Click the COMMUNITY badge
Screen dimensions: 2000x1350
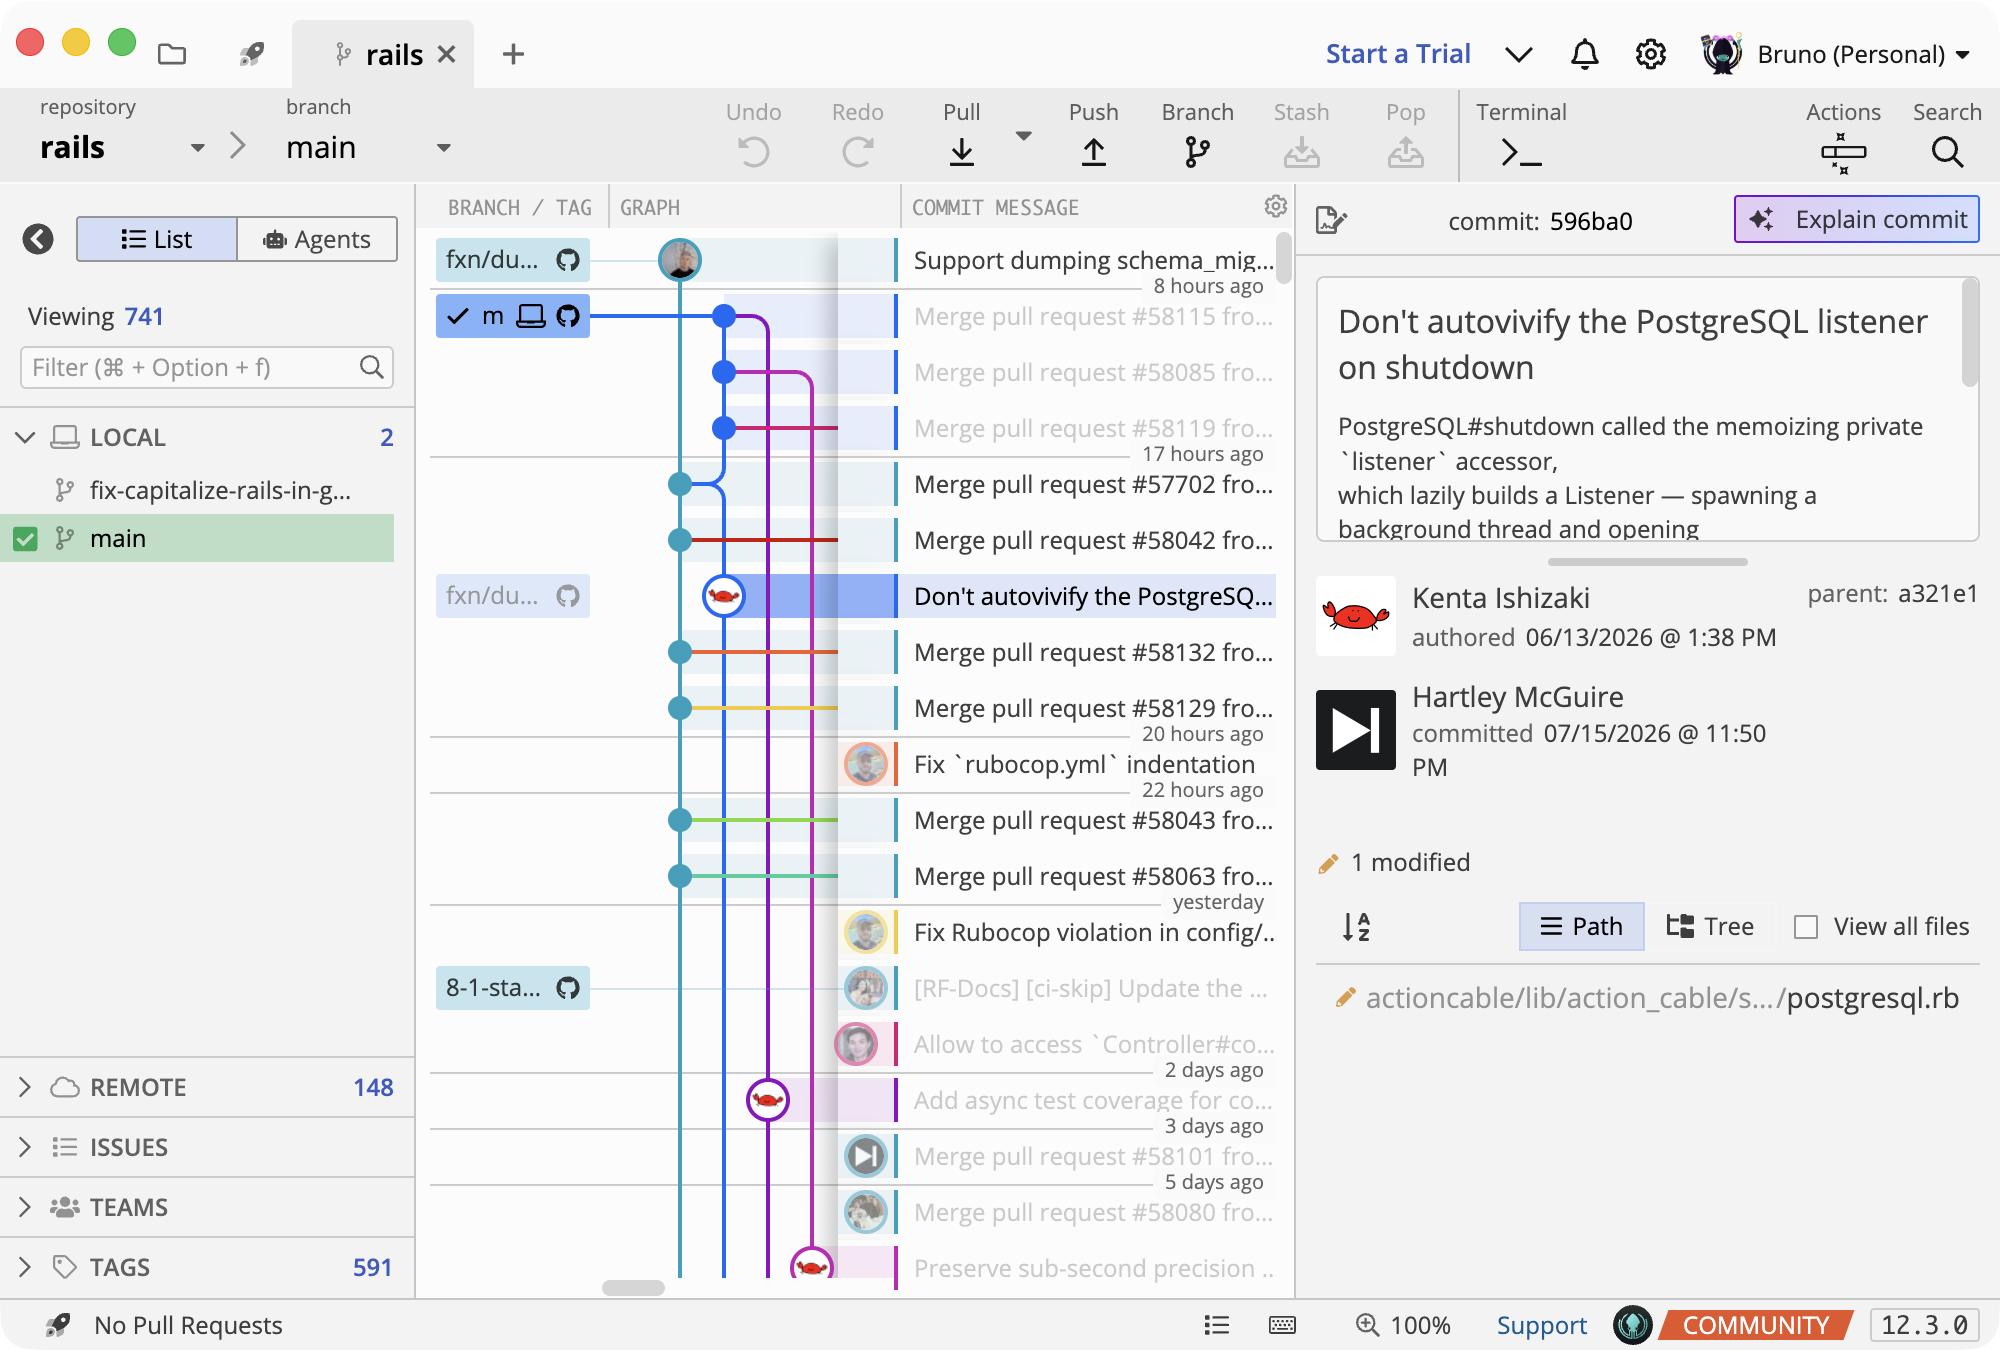[x=1755, y=1325]
